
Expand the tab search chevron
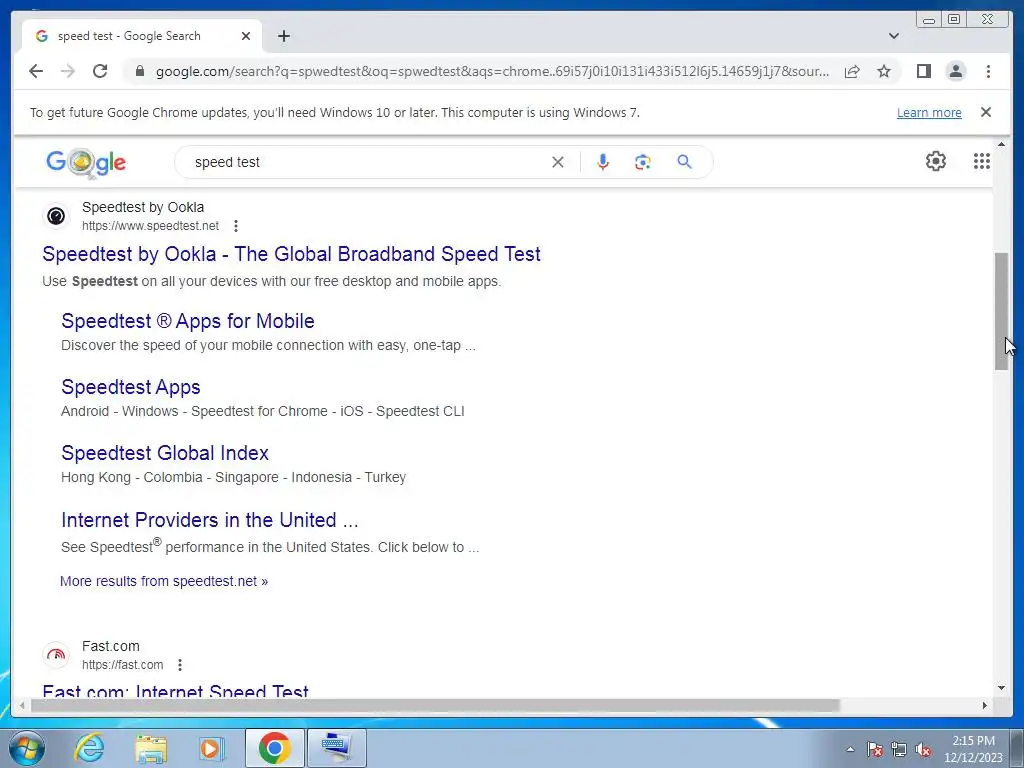coord(893,36)
